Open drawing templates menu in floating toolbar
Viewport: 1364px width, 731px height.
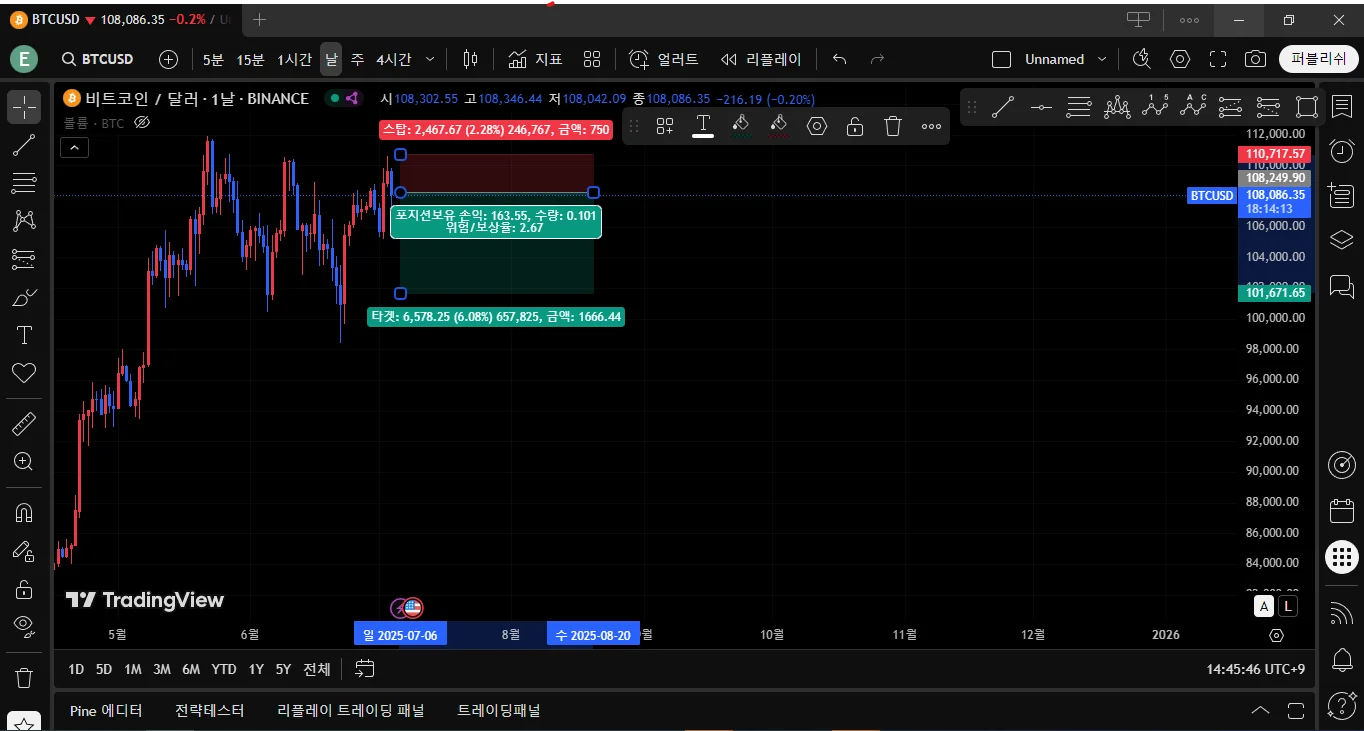665,126
